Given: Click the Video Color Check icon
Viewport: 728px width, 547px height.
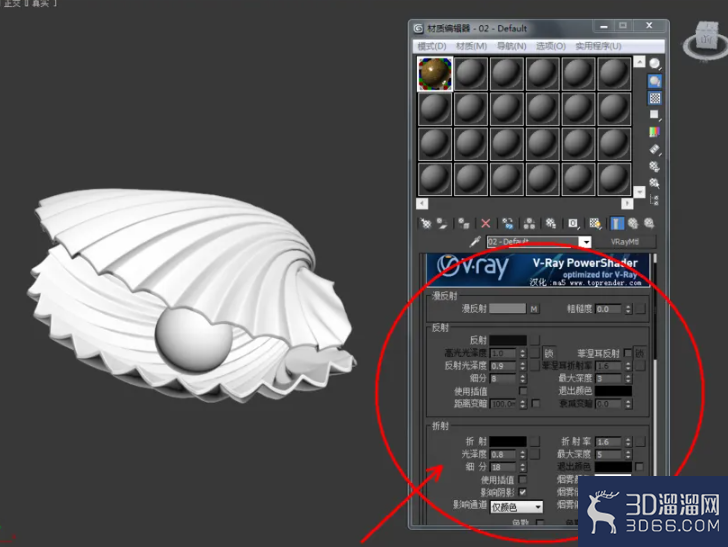Looking at the screenshot, I should [x=655, y=132].
